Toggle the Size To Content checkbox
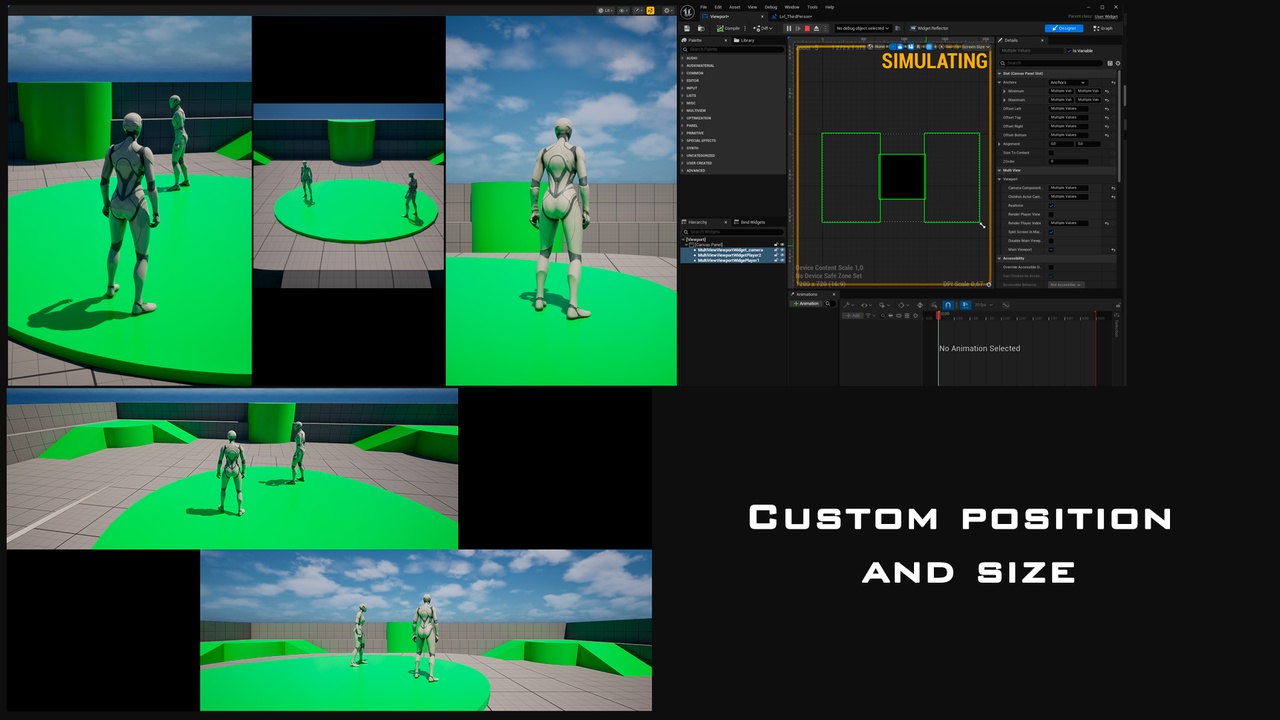This screenshot has height=720, width=1280. [x=1051, y=153]
